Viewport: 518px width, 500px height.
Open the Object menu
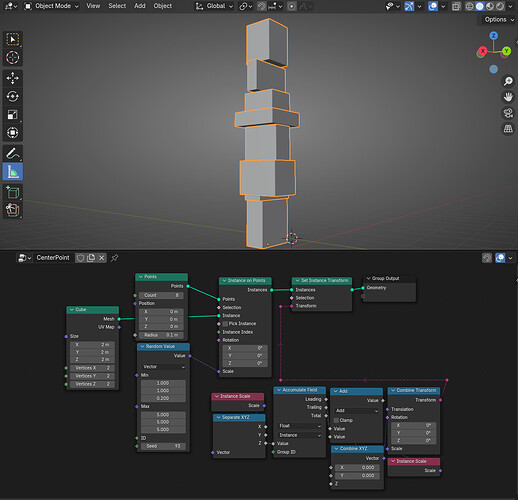[163, 6]
